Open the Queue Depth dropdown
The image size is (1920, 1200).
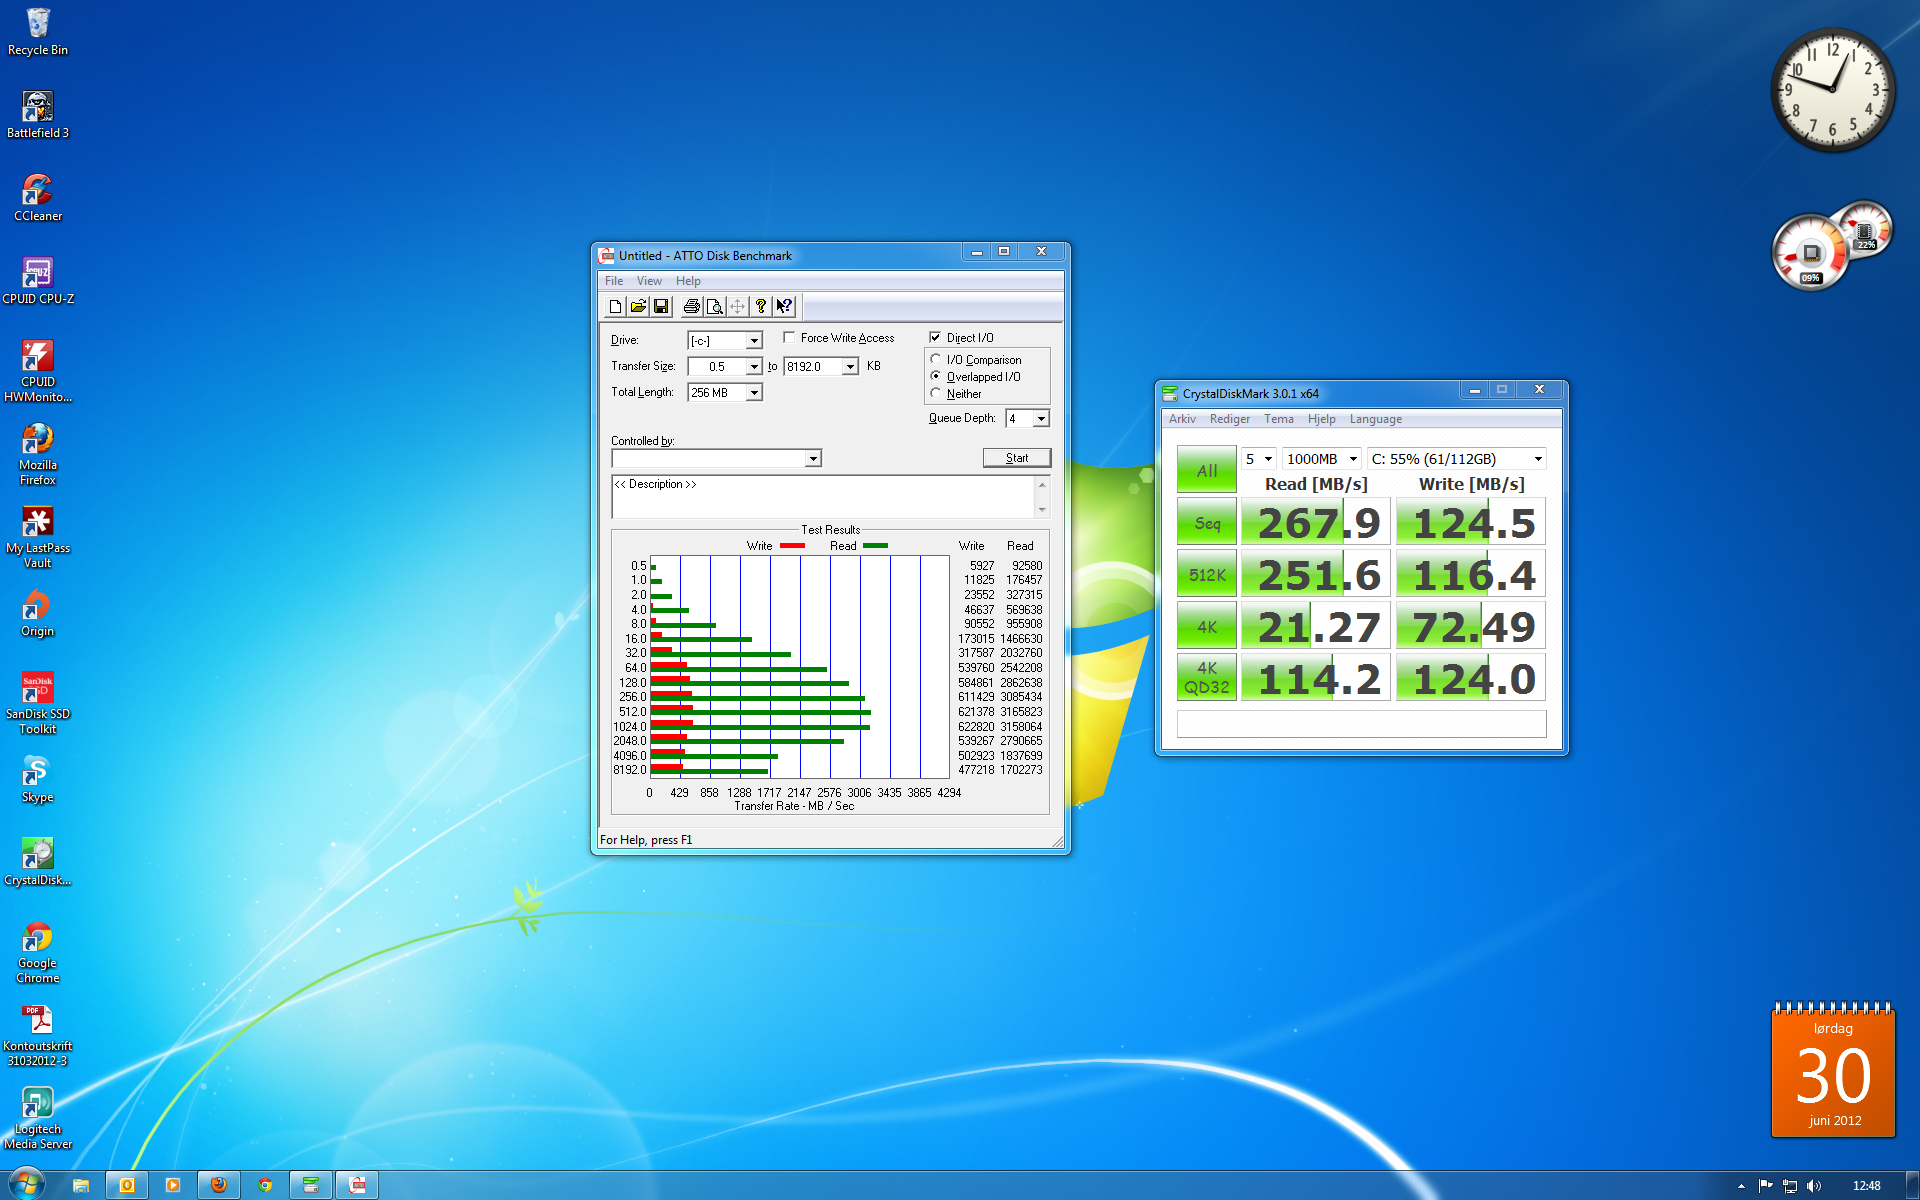pyautogui.click(x=1041, y=419)
